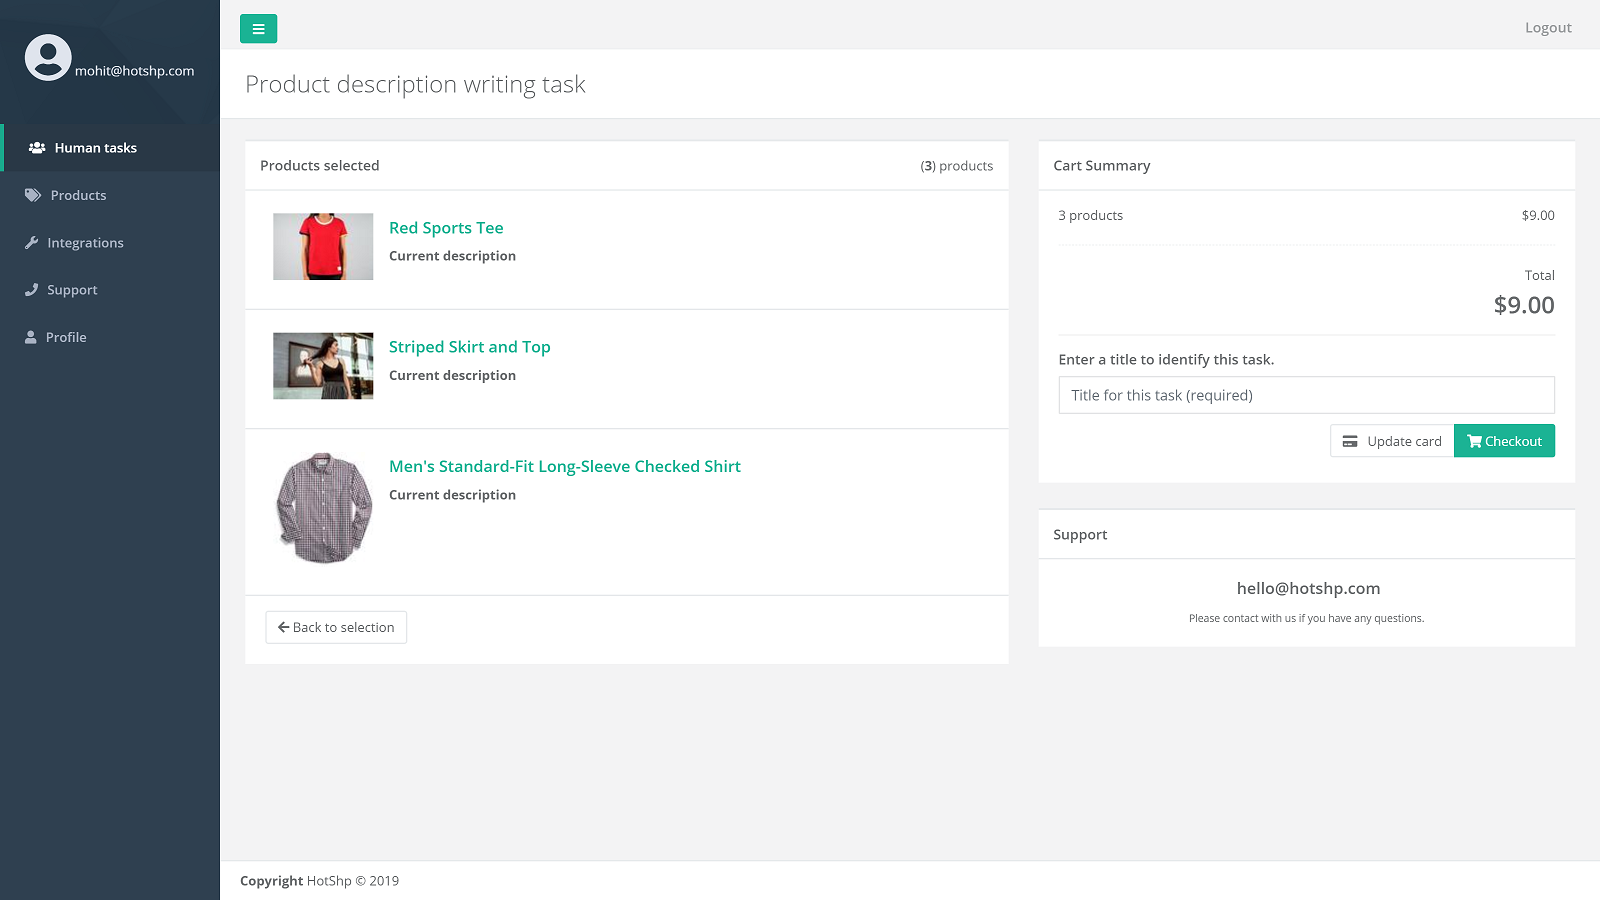This screenshot has width=1600, height=900.
Task: Open the Red Sports Tee product link
Action: [446, 228]
